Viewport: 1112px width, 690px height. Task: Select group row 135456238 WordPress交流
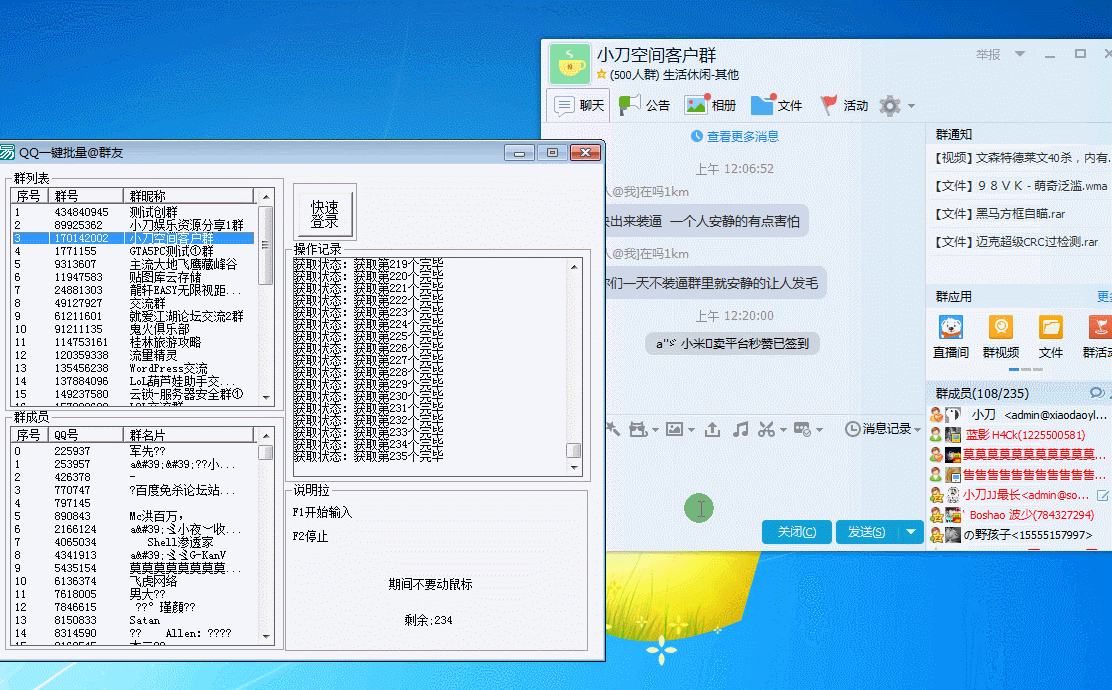(133, 368)
